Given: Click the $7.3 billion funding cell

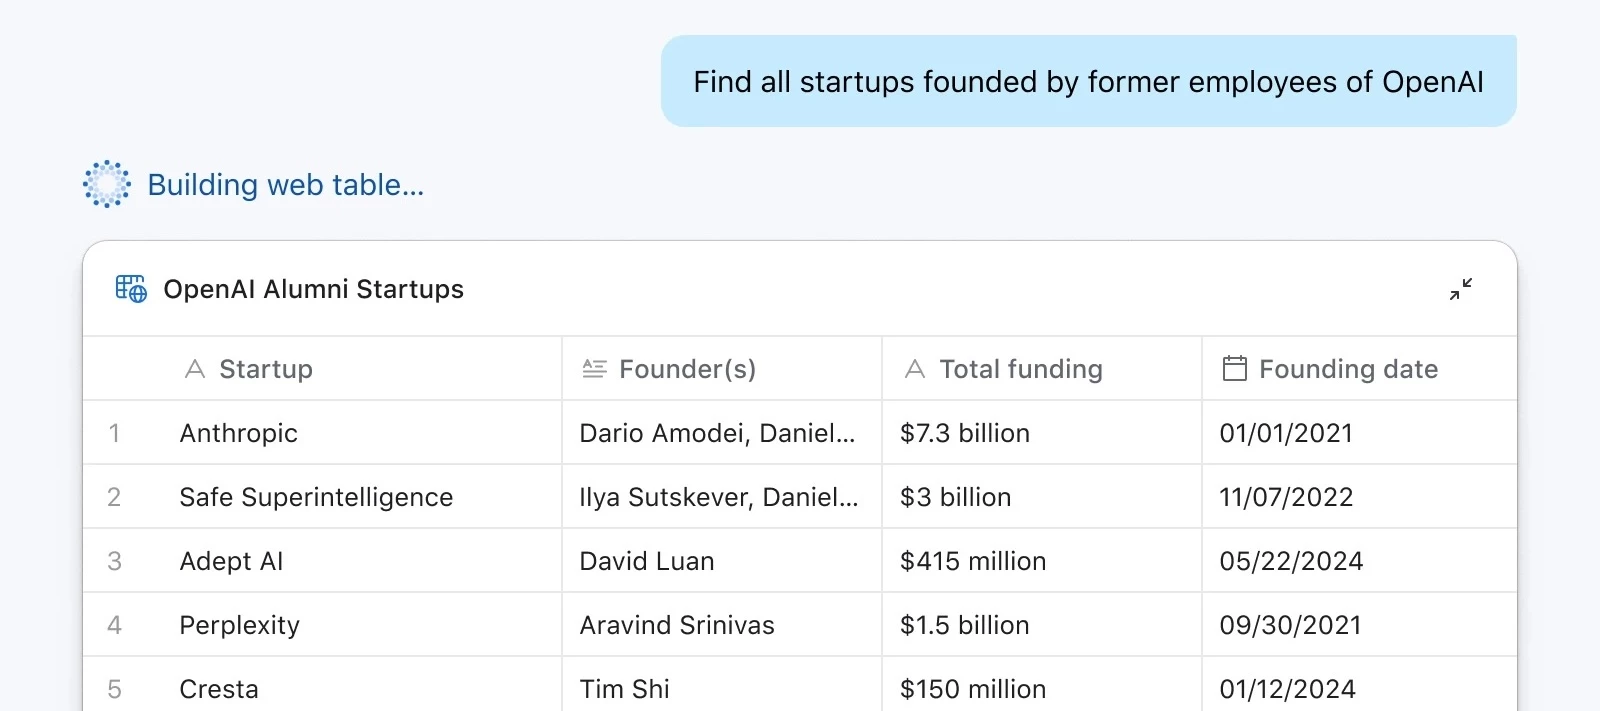Looking at the screenshot, I should coord(964,433).
